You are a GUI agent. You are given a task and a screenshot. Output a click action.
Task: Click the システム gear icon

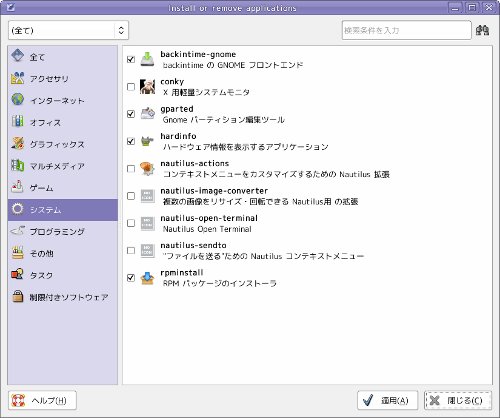coord(17,209)
